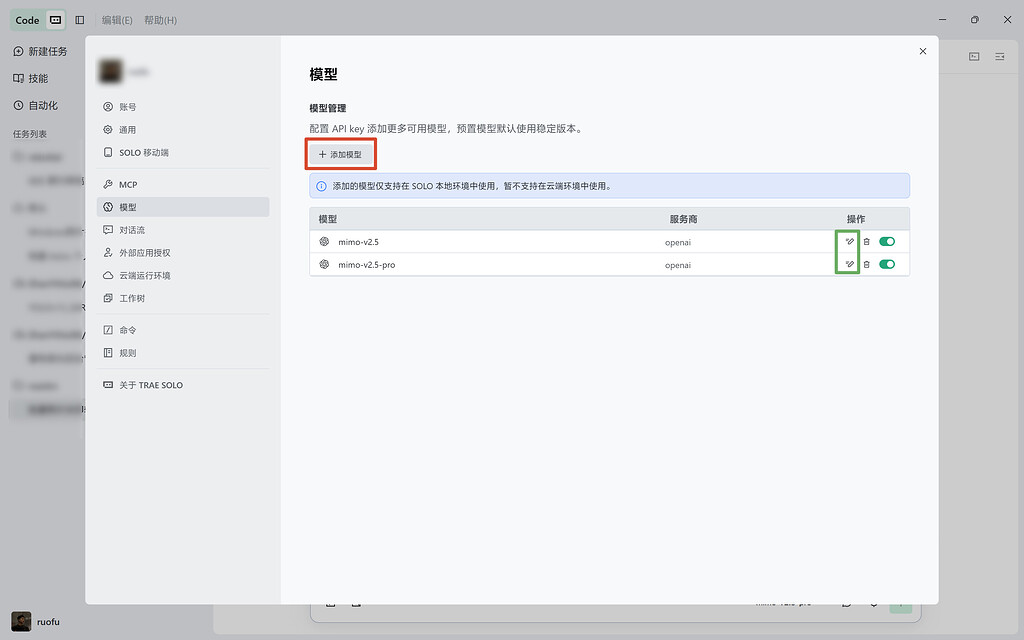The height and width of the screenshot is (640, 1024).
Task: Open the MCP settings section
Action: [x=183, y=184]
